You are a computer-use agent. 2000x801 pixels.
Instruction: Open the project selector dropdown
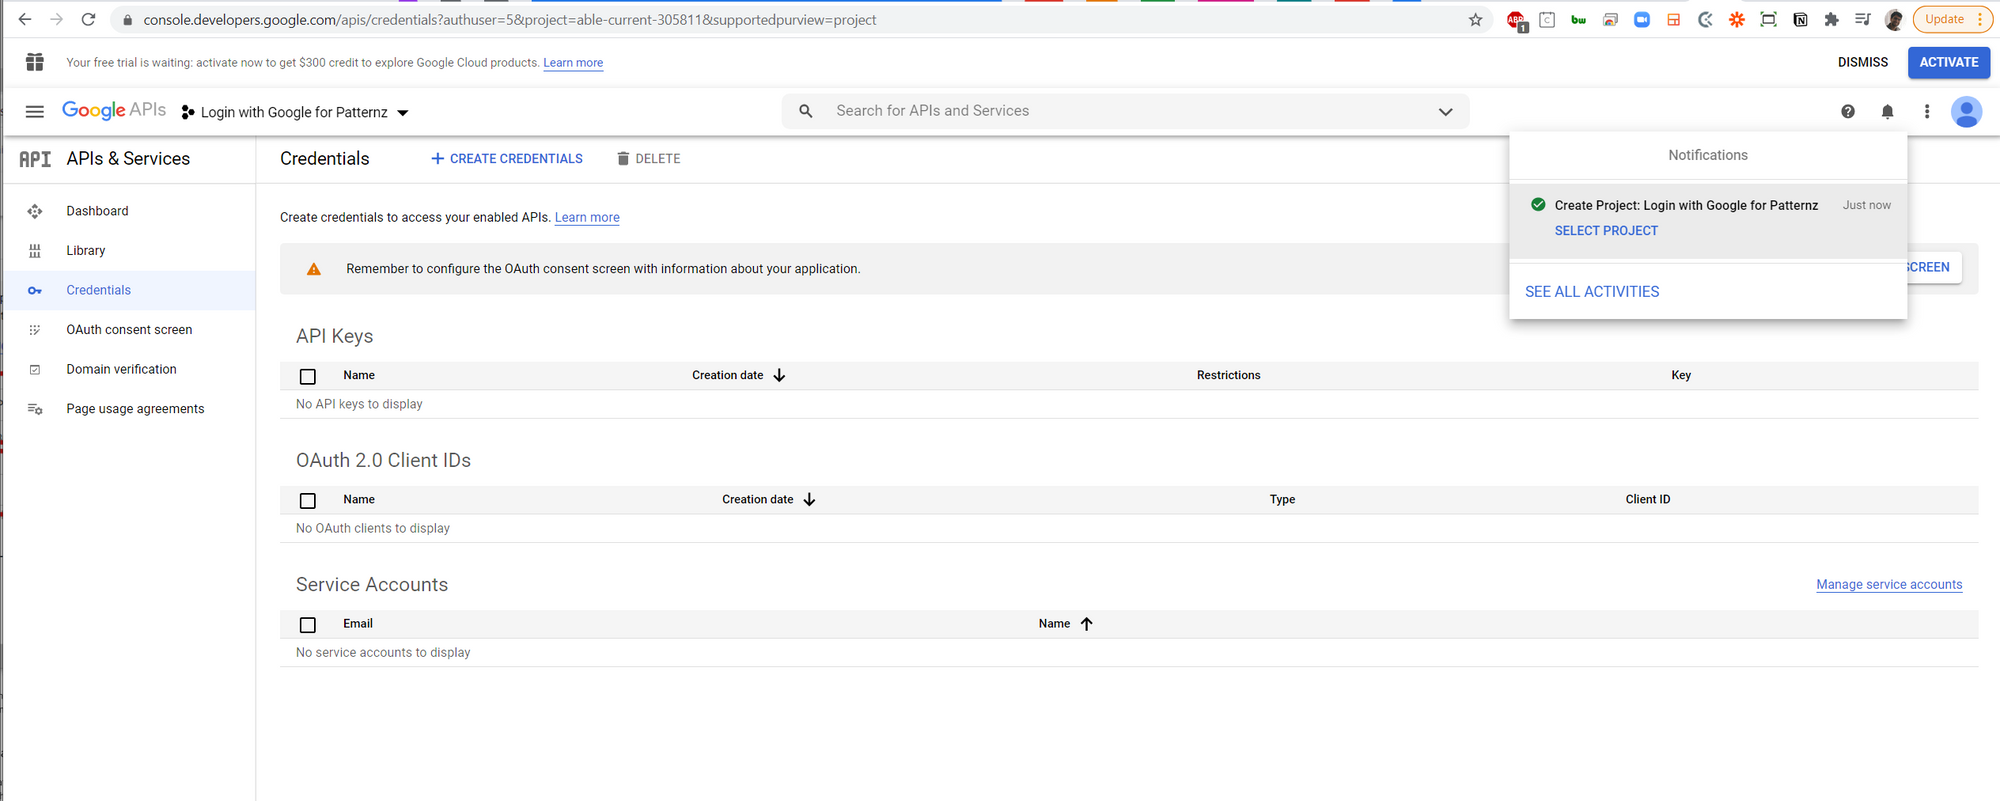point(295,112)
